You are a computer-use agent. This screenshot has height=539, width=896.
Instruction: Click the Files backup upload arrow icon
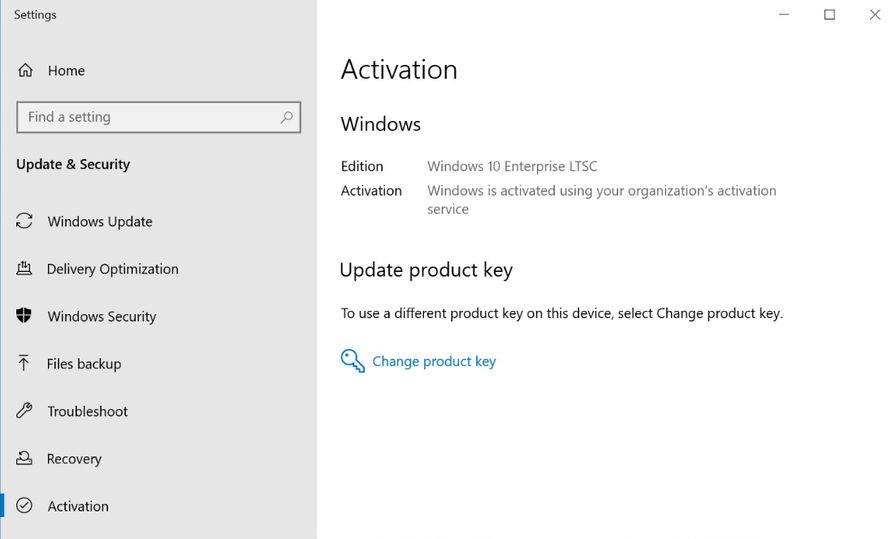(x=25, y=363)
